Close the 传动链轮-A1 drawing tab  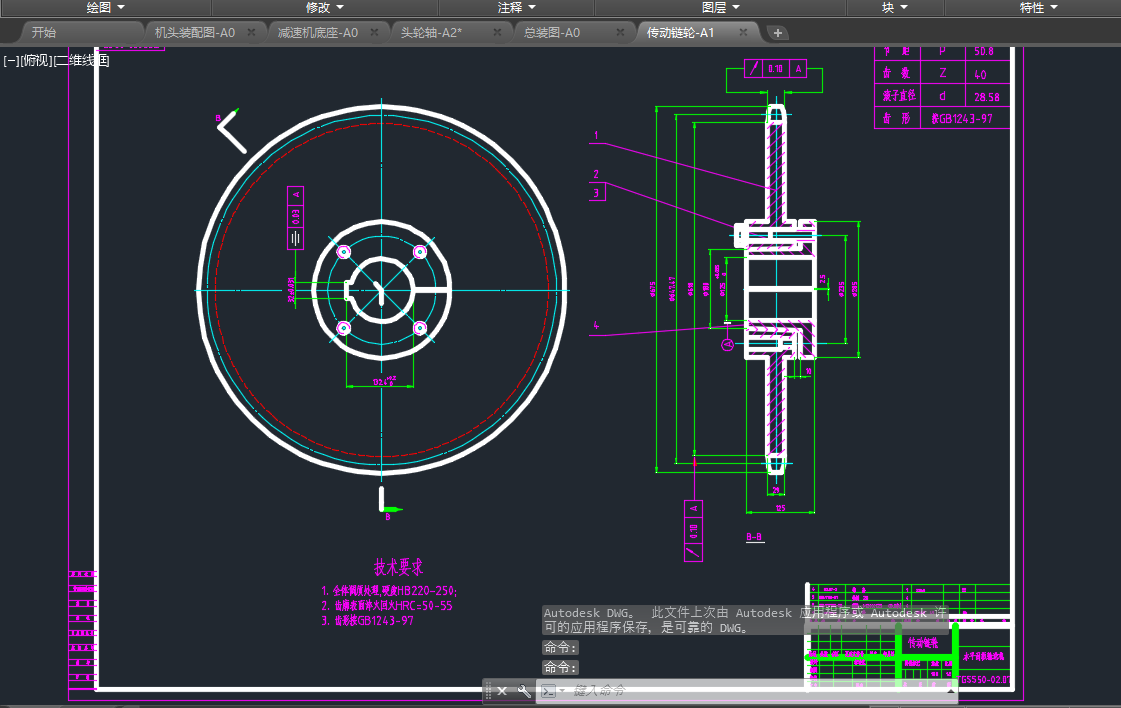[x=744, y=32]
